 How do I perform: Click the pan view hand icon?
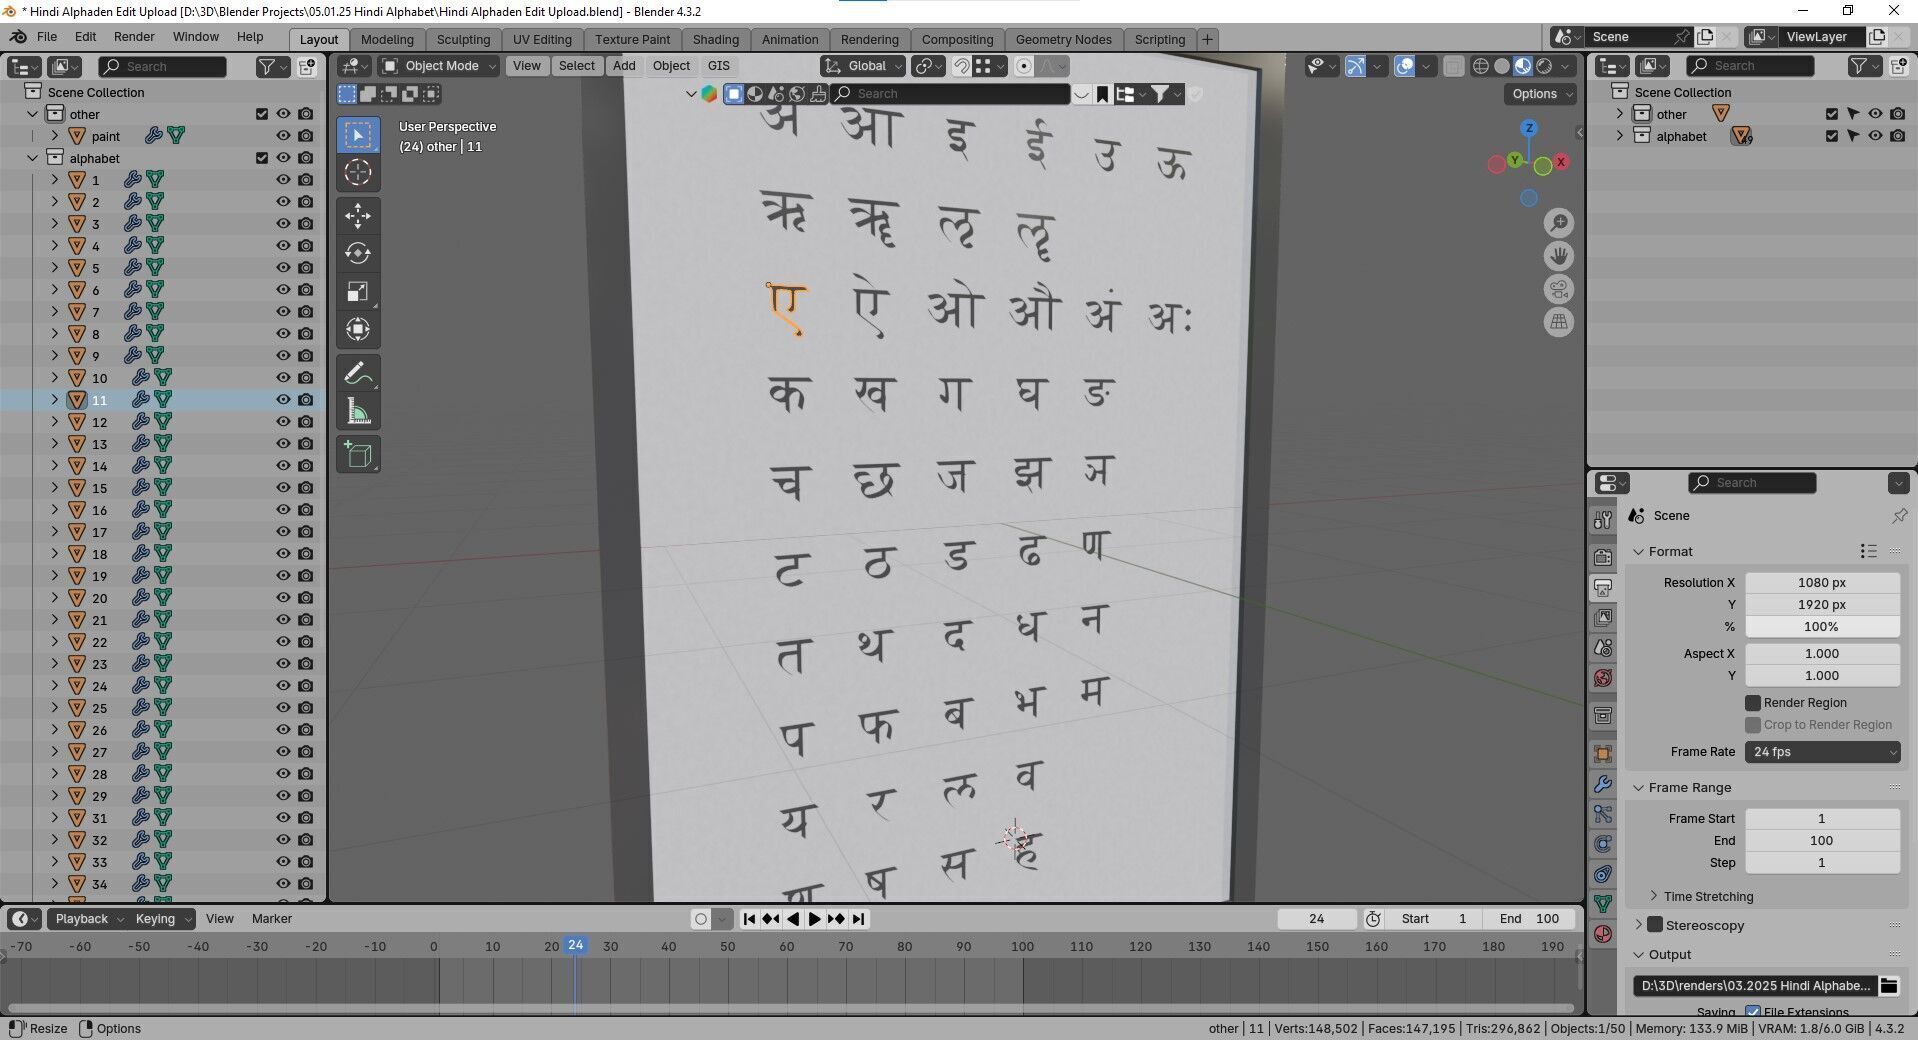tap(1558, 256)
